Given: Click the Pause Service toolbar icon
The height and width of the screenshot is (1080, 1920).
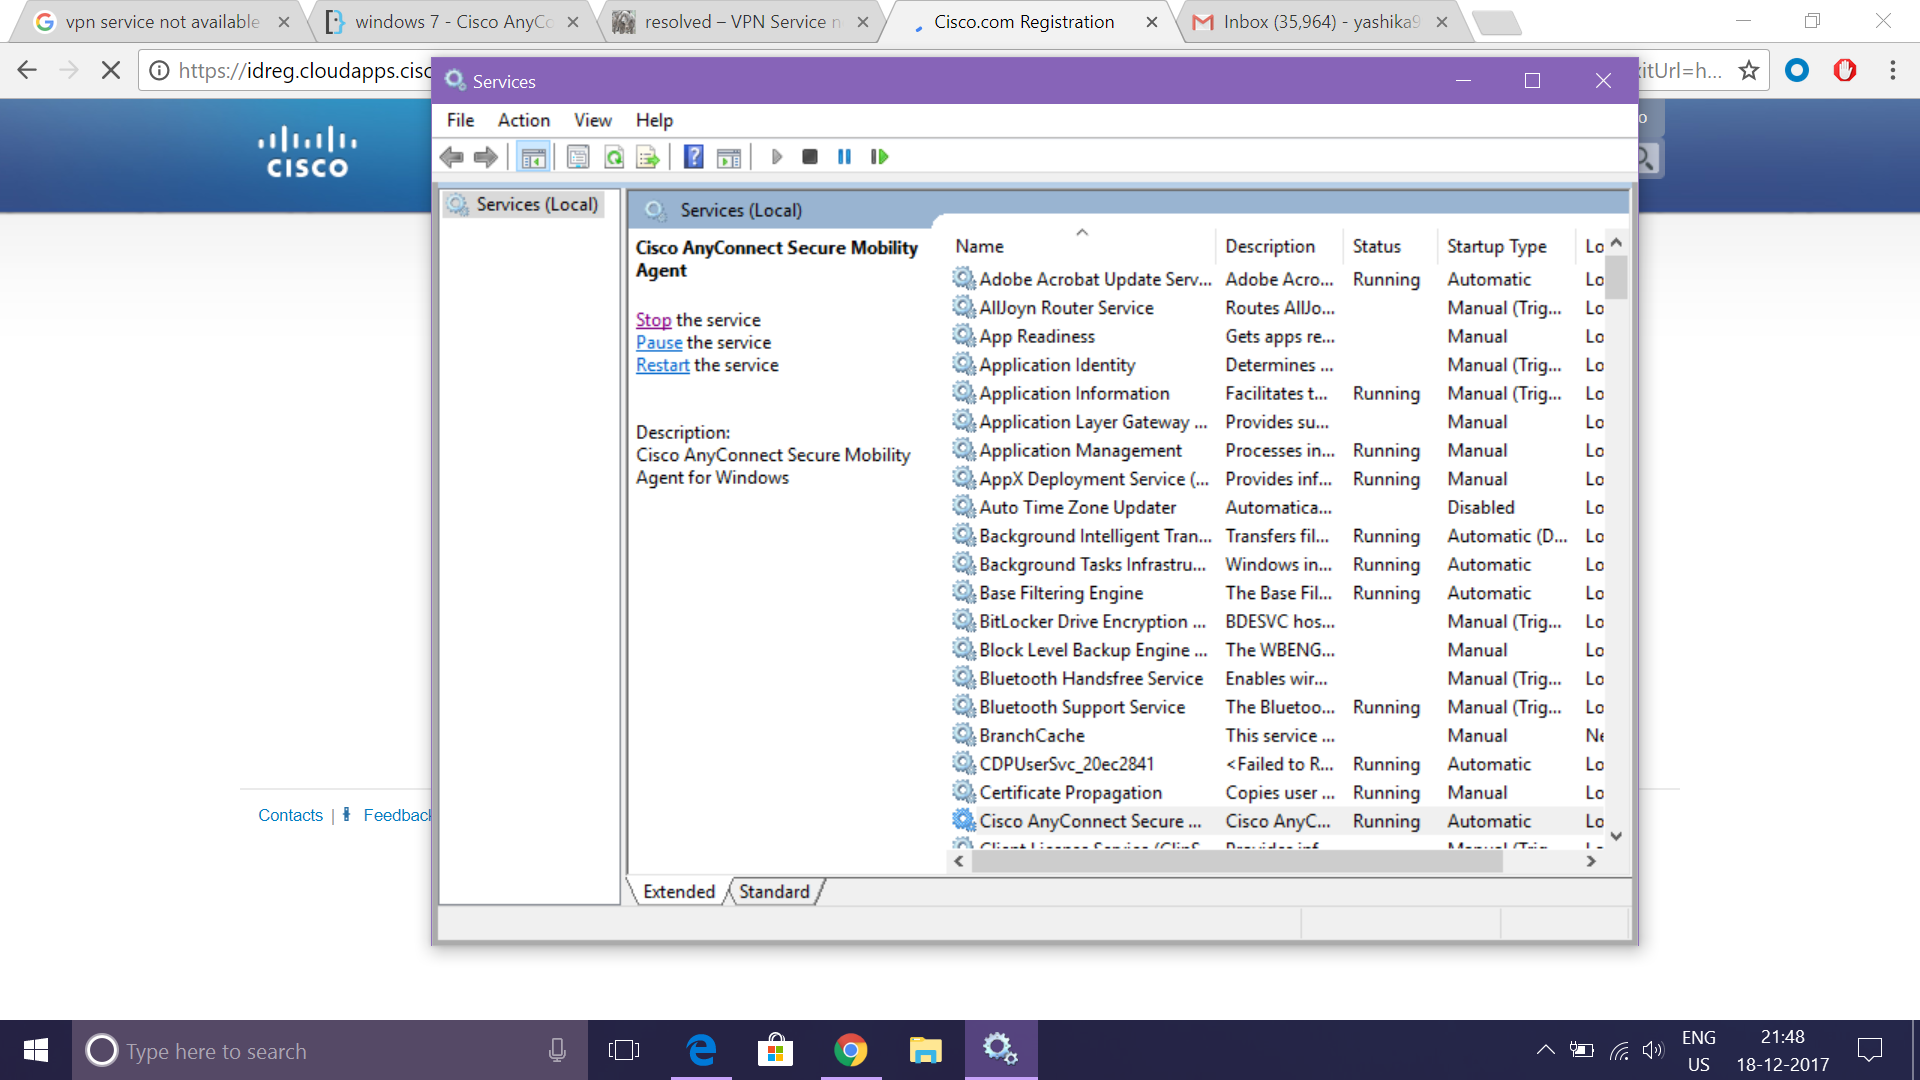Looking at the screenshot, I should [x=844, y=157].
